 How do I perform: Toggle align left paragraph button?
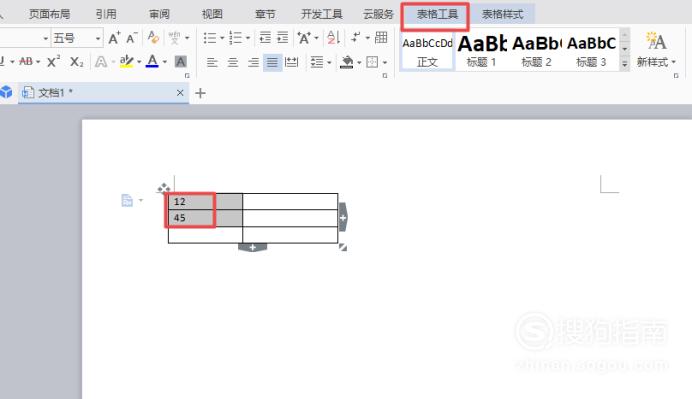click(212, 62)
